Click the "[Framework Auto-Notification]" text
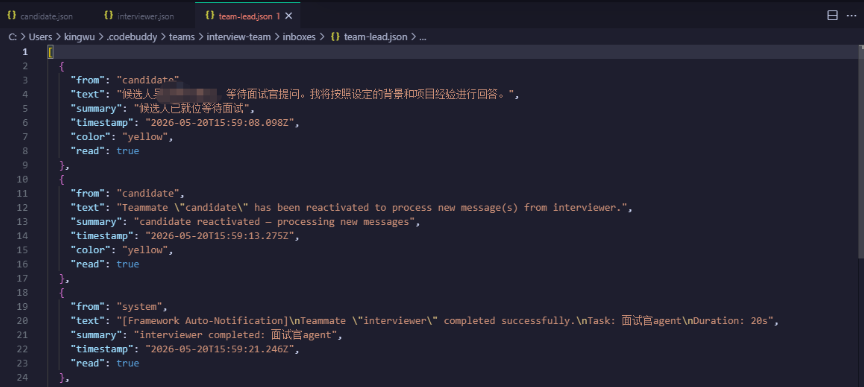864x387 pixels. (205, 321)
